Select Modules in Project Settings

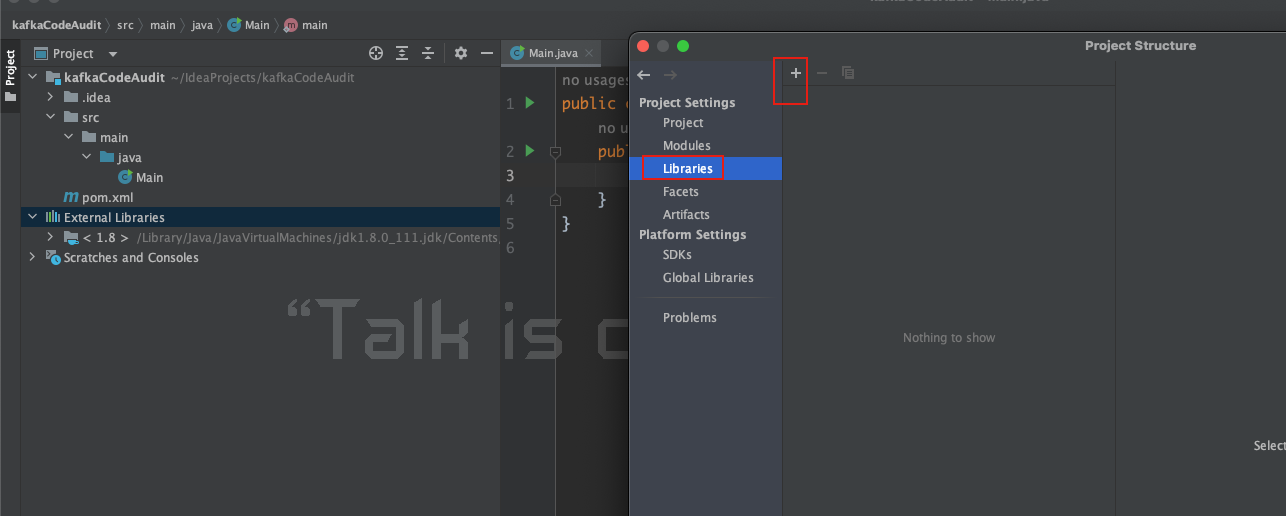tap(686, 145)
